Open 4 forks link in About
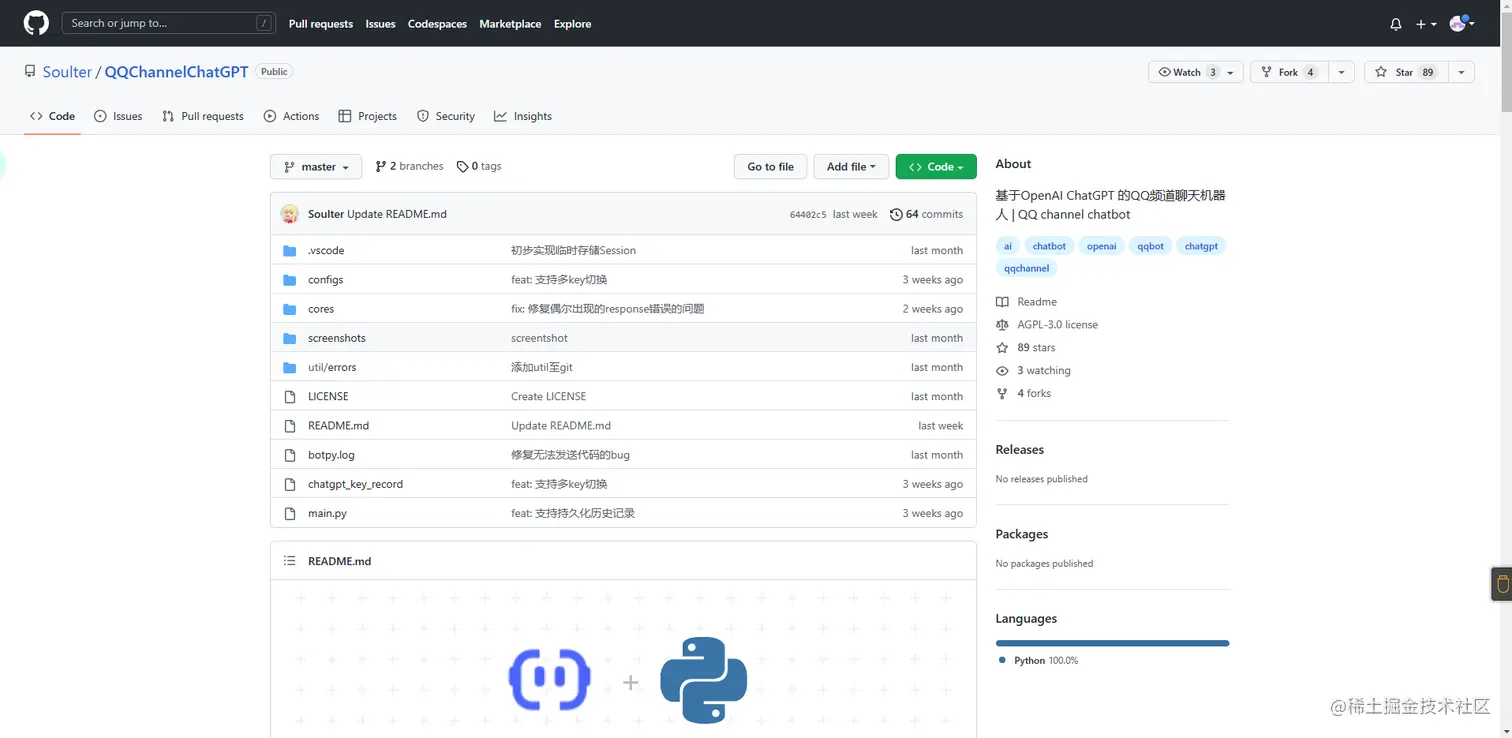 tap(1024, 394)
